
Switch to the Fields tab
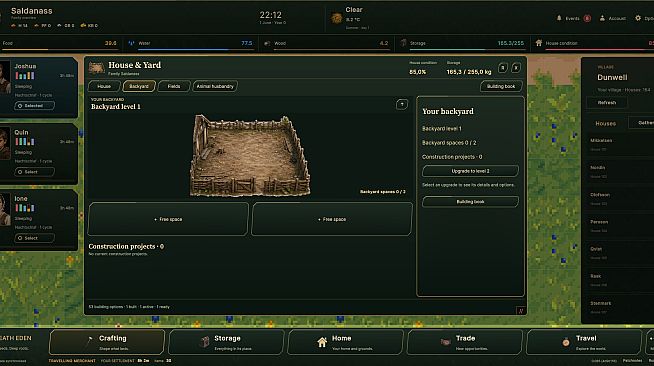pos(174,86)
